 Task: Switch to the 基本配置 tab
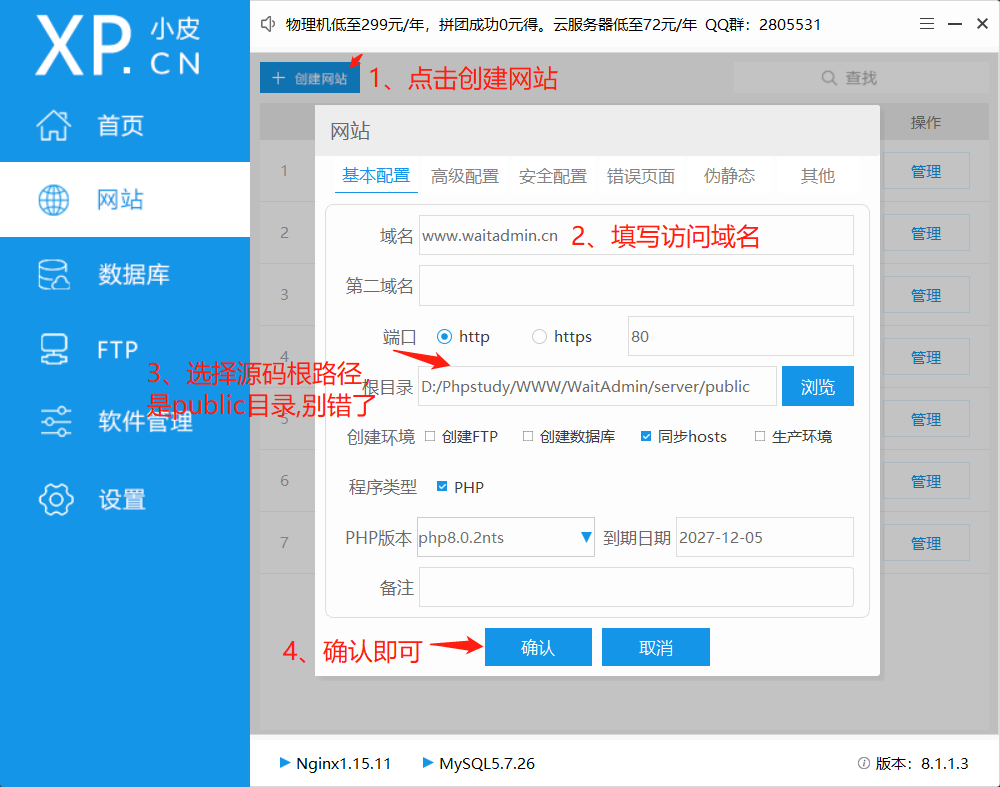pos(376,175)
